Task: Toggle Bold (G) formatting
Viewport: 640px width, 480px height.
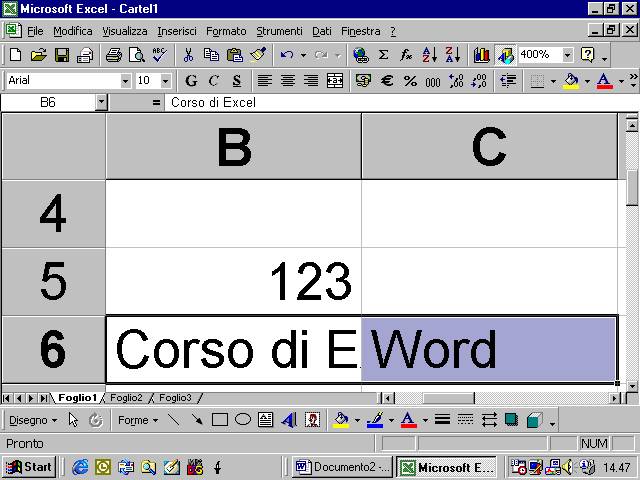Action: [x=191, y=80]
